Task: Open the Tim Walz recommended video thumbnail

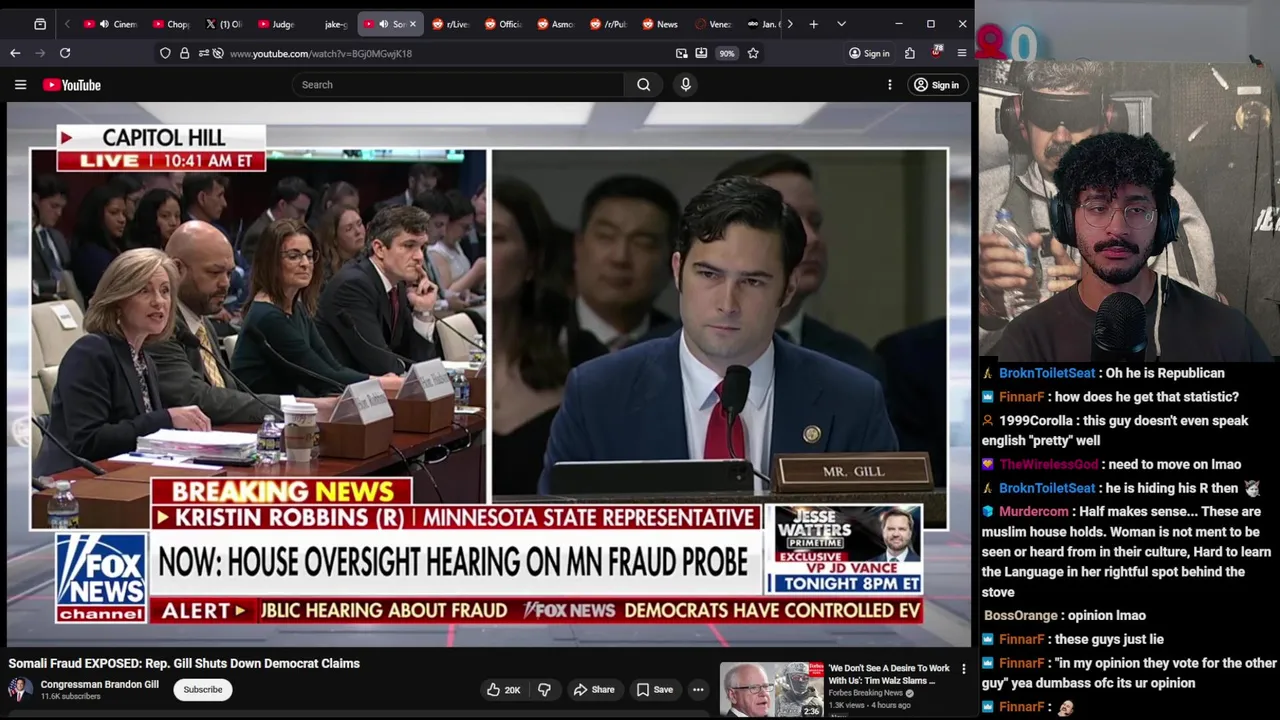Action: pyautogui.click(x=772, y=689)
